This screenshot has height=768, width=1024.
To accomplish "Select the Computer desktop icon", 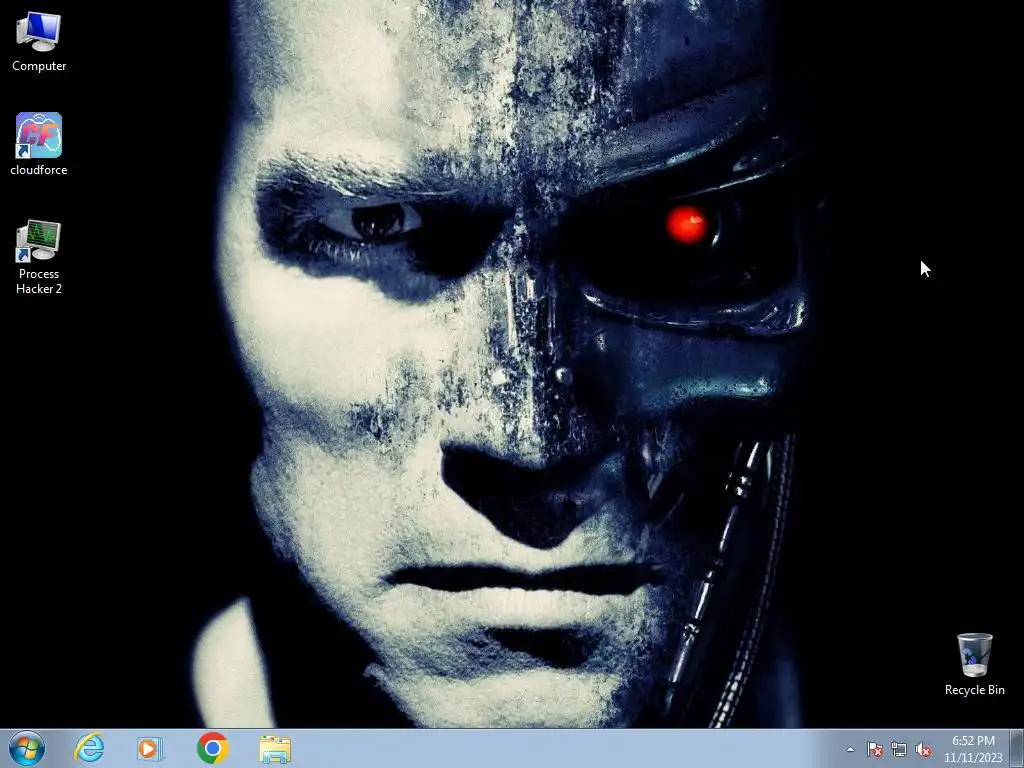I will [x=39, y=42].
